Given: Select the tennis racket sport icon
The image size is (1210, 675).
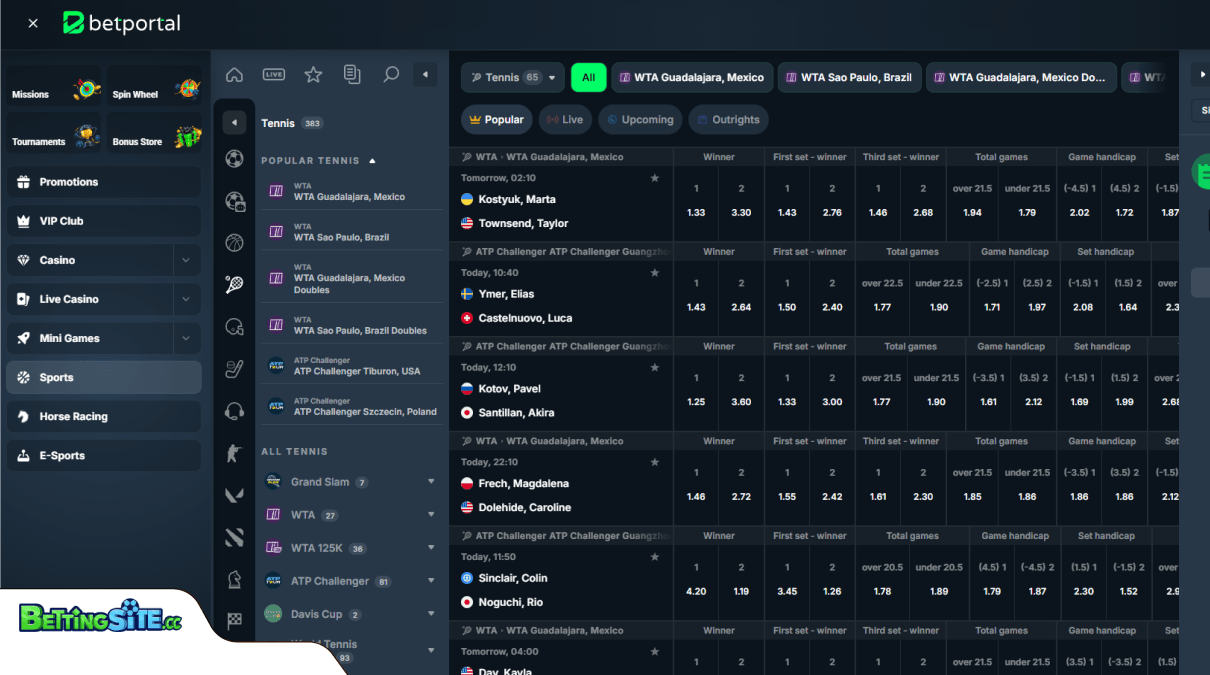Looking at the screenshot, I should tap(235, 285).
